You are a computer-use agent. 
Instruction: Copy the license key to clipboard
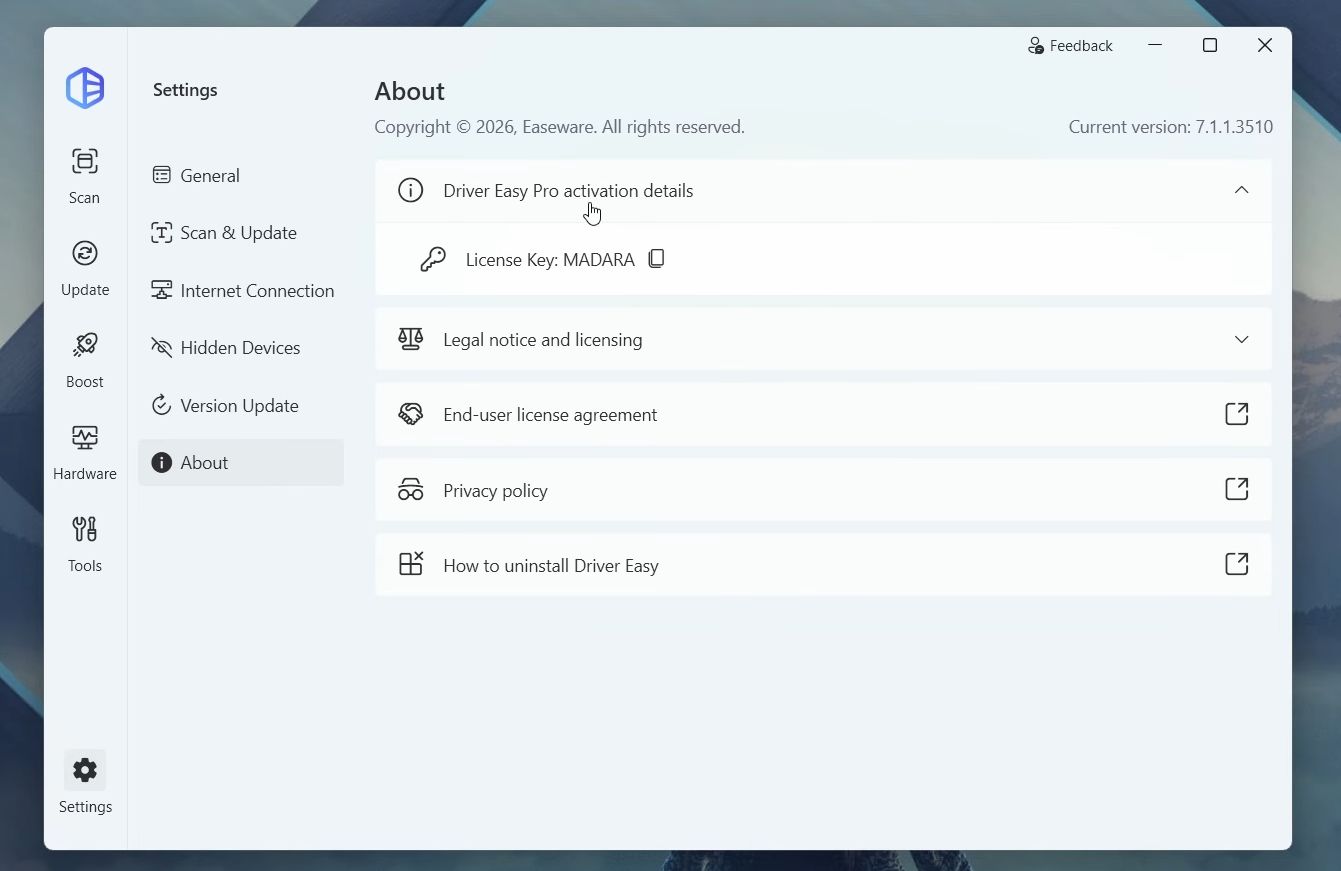point(657,259)
